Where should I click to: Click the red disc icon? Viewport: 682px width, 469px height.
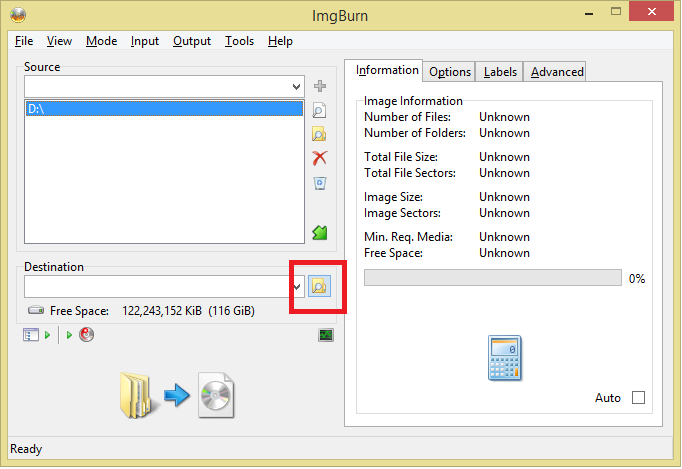(87, 335)
